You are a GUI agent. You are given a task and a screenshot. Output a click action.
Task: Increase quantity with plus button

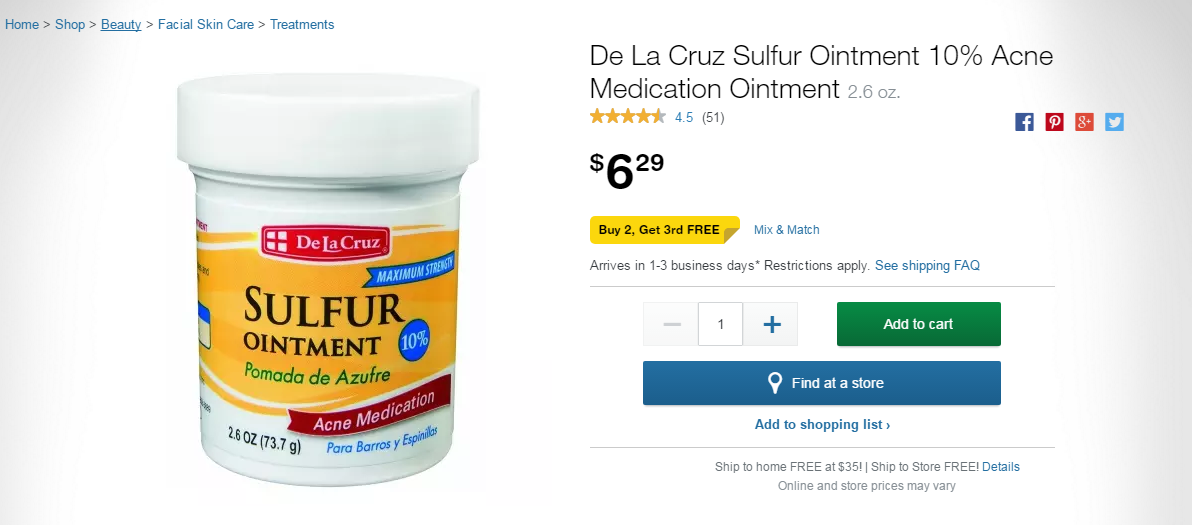tap(771, 324)
